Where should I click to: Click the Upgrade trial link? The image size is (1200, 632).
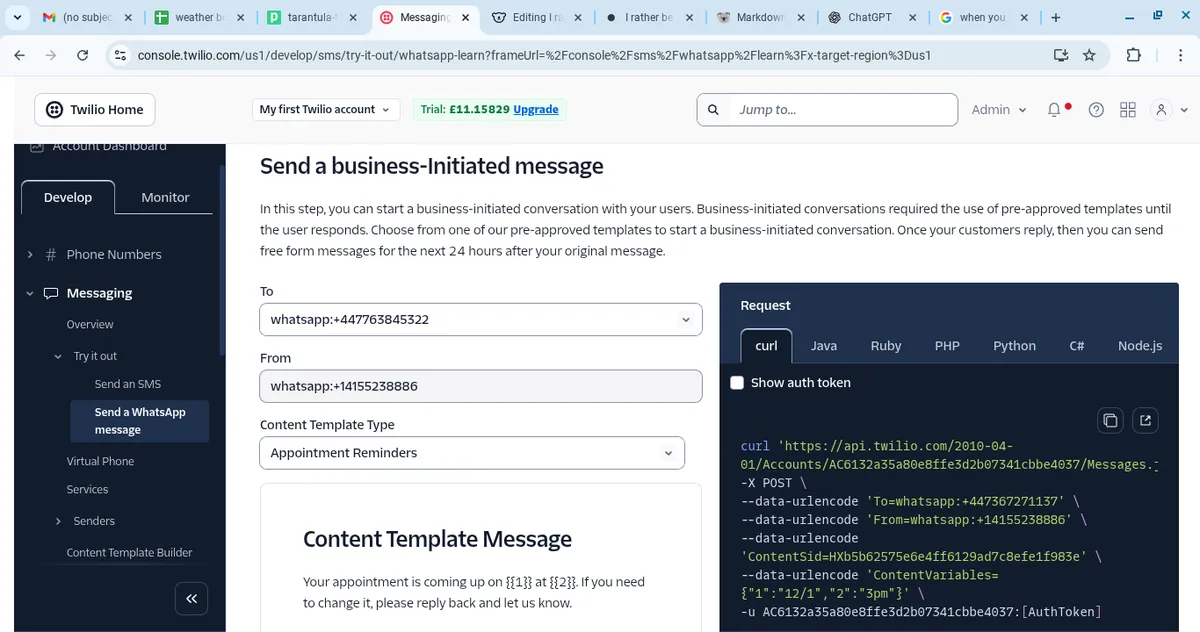point(536,110)
